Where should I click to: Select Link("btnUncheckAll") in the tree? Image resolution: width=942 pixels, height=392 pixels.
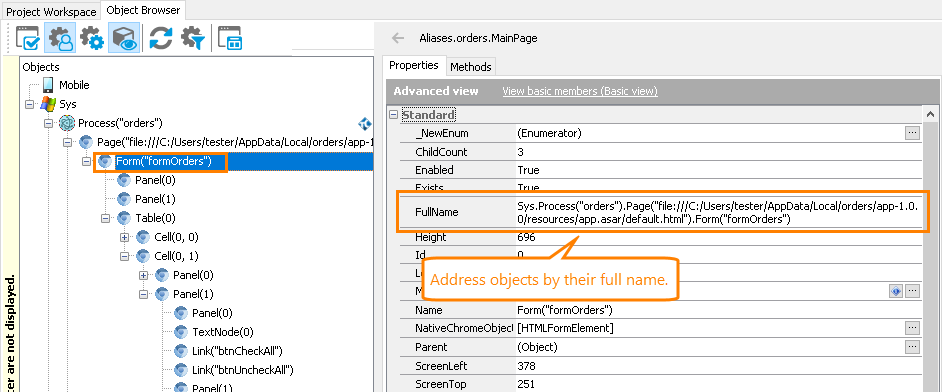coord(242,369)
